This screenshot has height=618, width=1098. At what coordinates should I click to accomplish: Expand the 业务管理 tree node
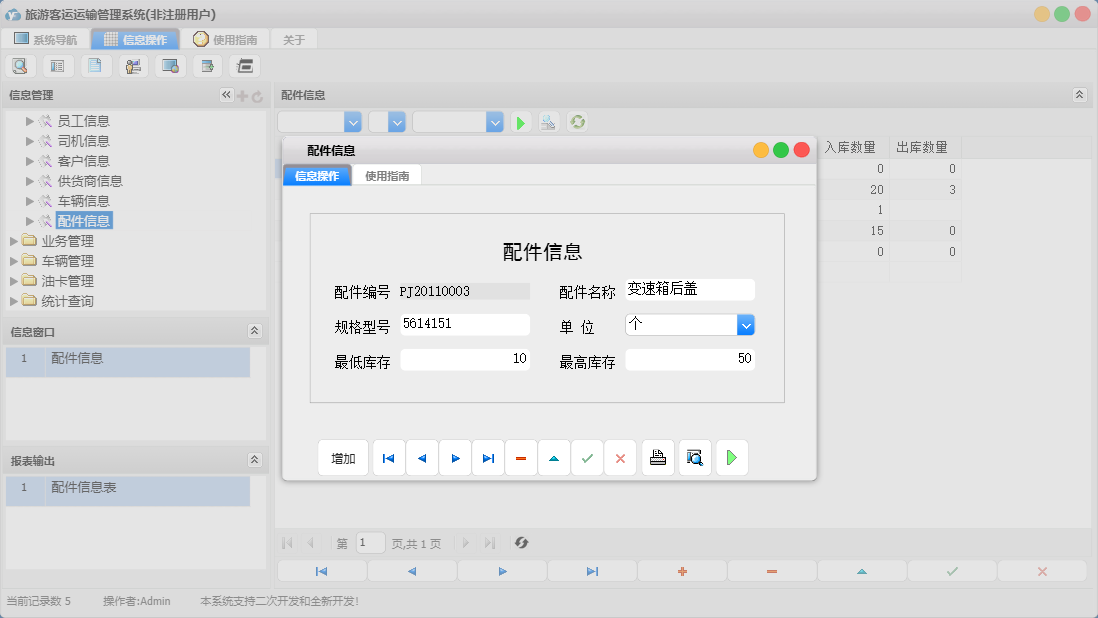14,240
